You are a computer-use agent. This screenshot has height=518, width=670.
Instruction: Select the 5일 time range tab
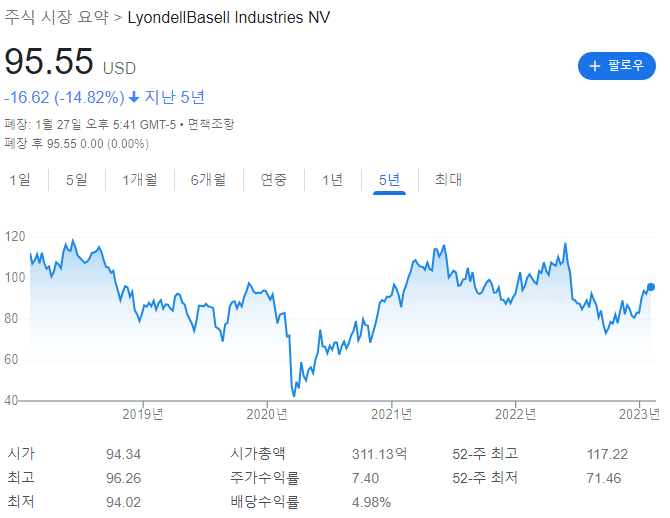[76, 180]
